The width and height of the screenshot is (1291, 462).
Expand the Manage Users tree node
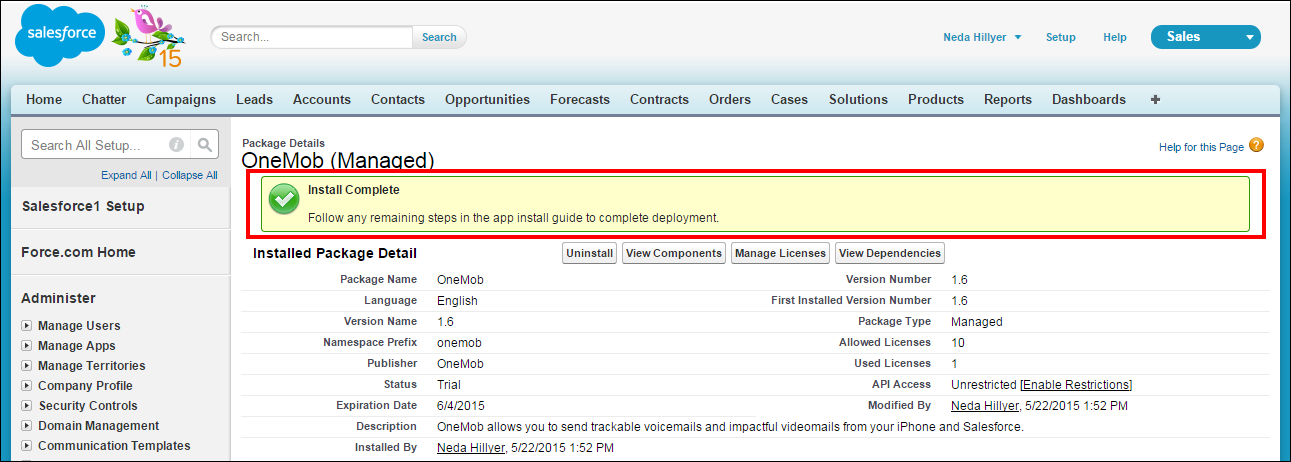tap(27, 326)
